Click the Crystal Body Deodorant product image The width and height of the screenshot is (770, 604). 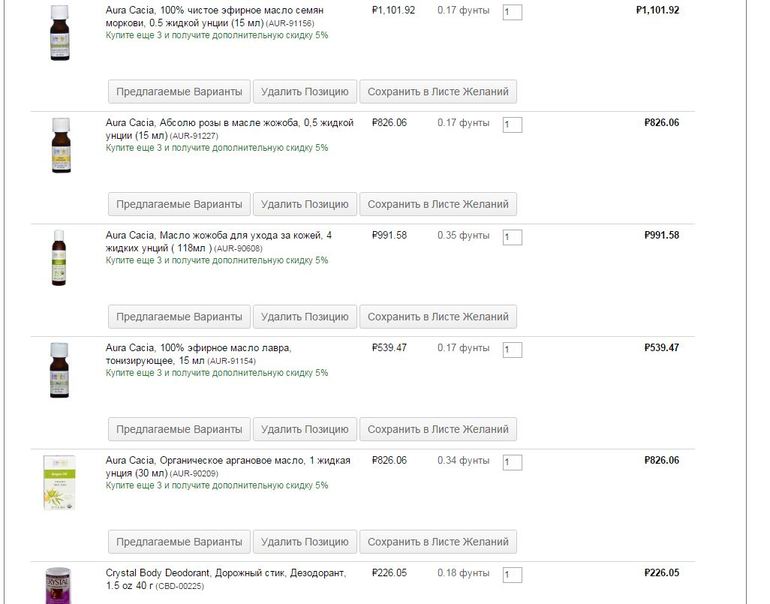pos(59,585)
